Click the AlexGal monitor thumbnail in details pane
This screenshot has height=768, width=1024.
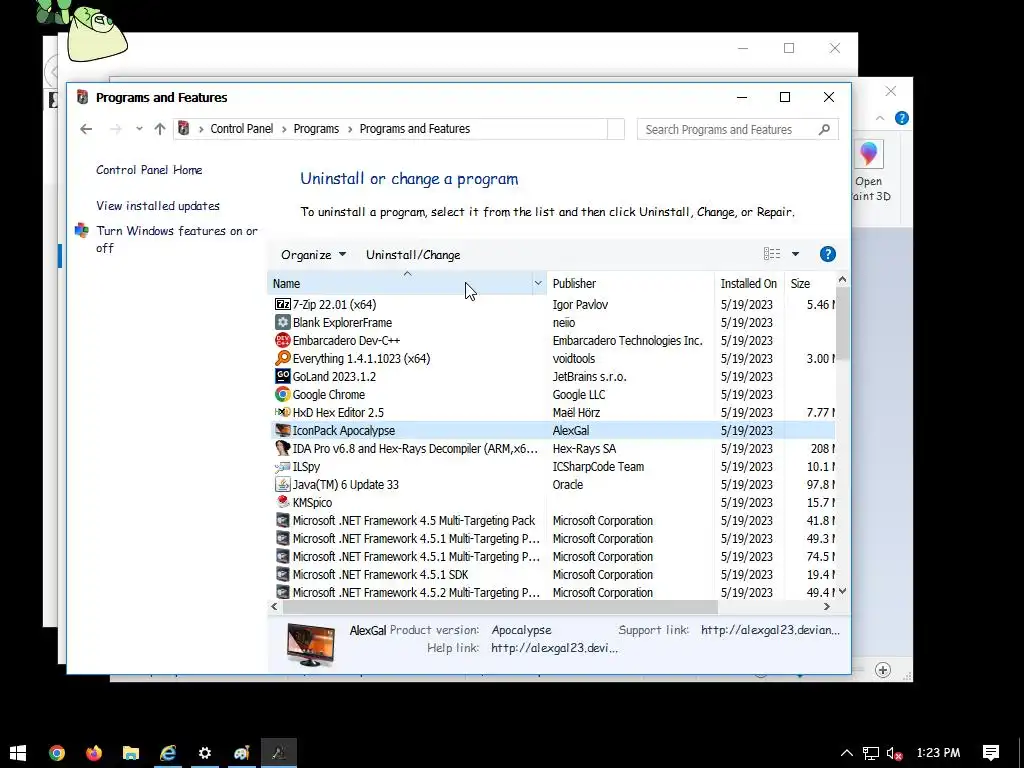(x=310, y=644)
